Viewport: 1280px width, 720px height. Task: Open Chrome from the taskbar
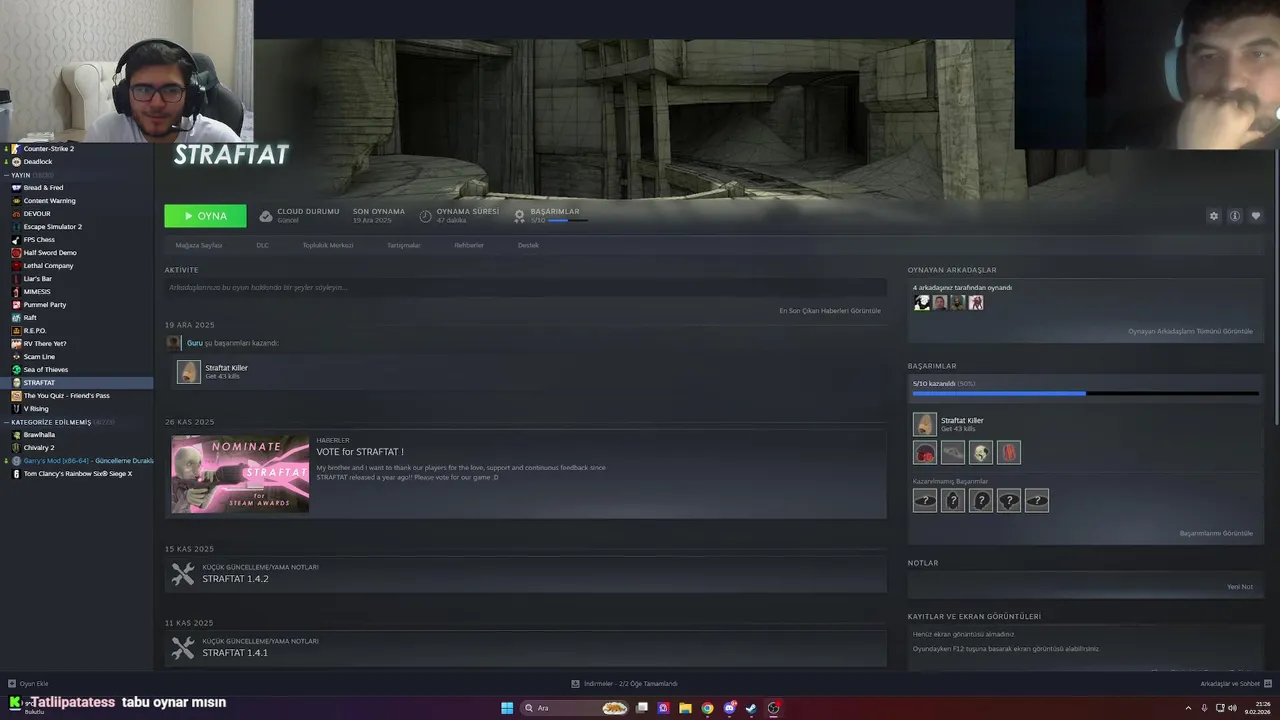pyautogui.click(x=707, y=708)
